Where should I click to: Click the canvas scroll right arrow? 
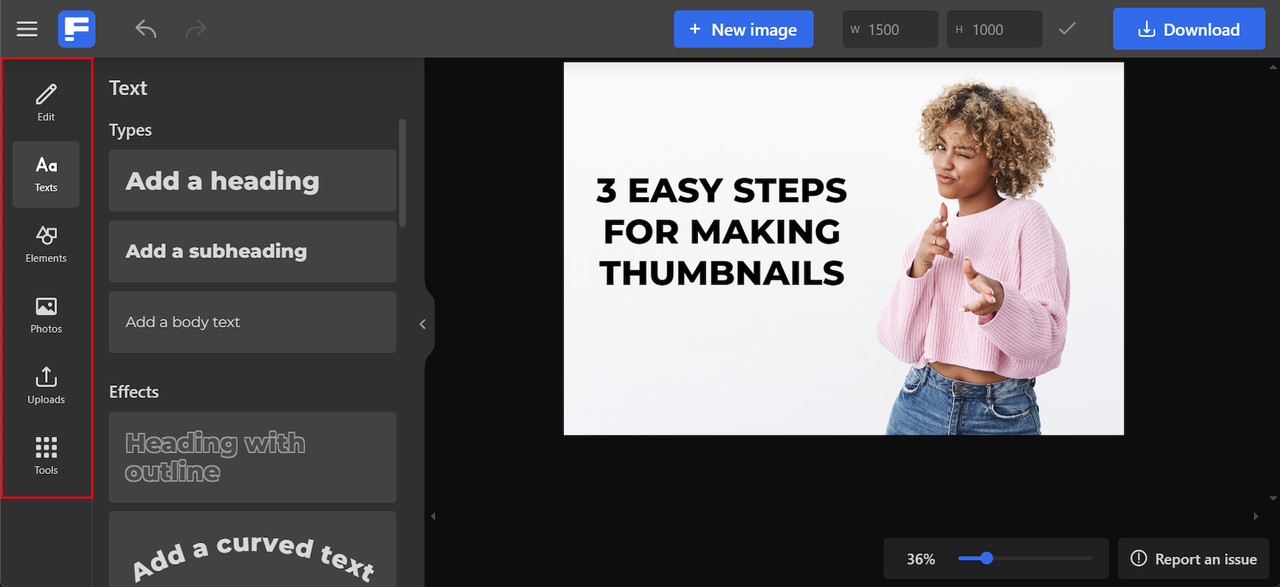(x=1256, y=516)
